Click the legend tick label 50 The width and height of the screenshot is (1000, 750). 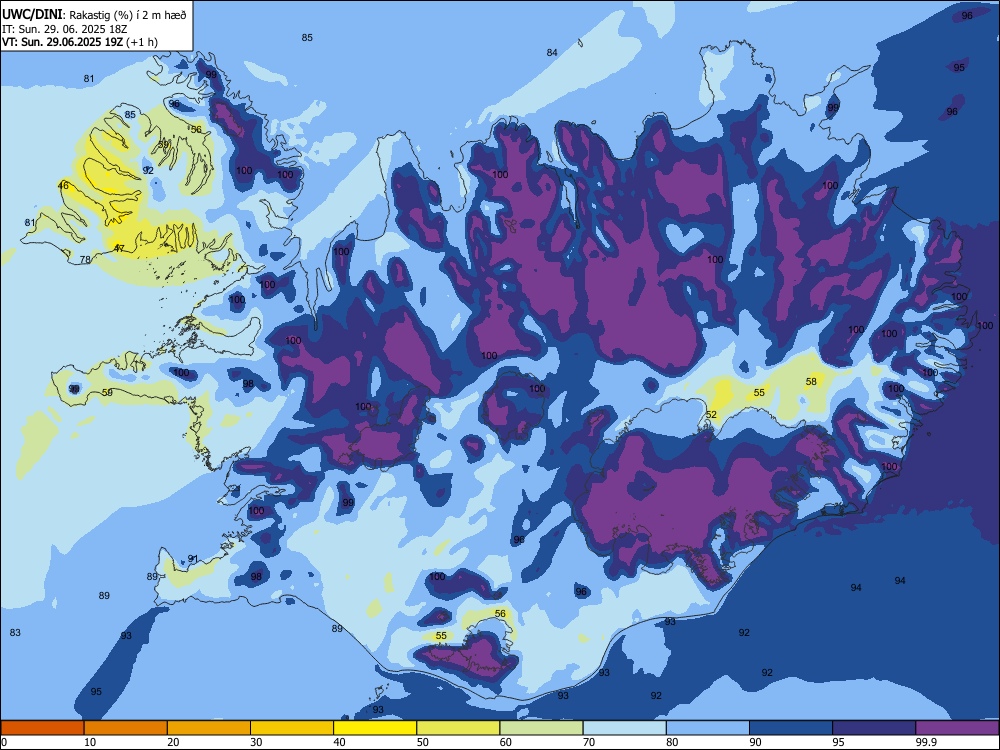423,742
